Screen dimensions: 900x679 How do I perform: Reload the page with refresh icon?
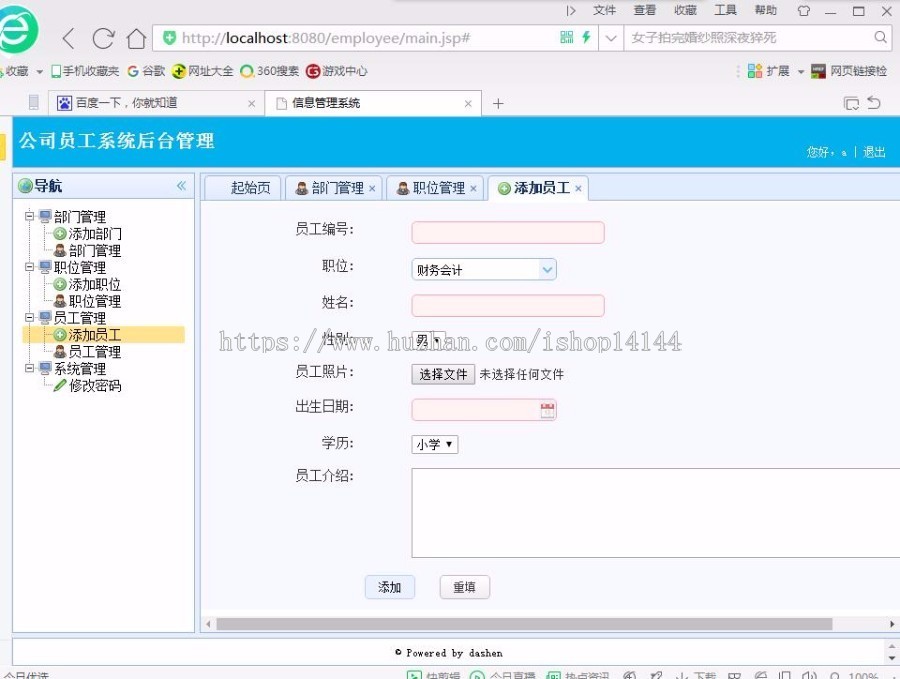(x=103, y=38)
